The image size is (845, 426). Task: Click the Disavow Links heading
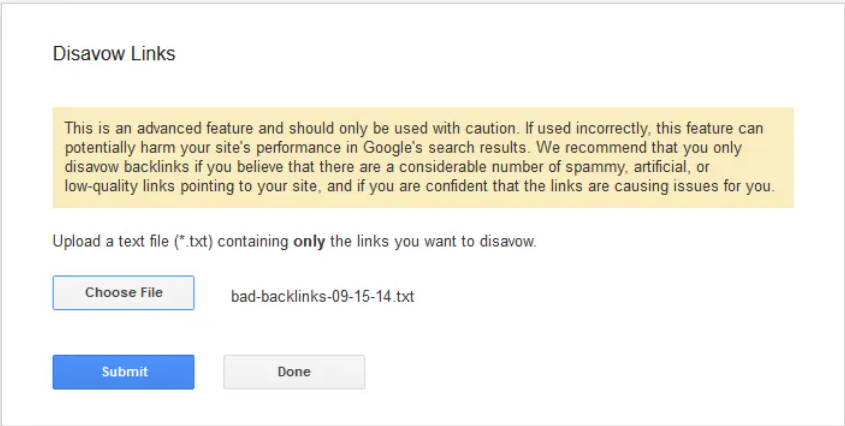point(114,54)
